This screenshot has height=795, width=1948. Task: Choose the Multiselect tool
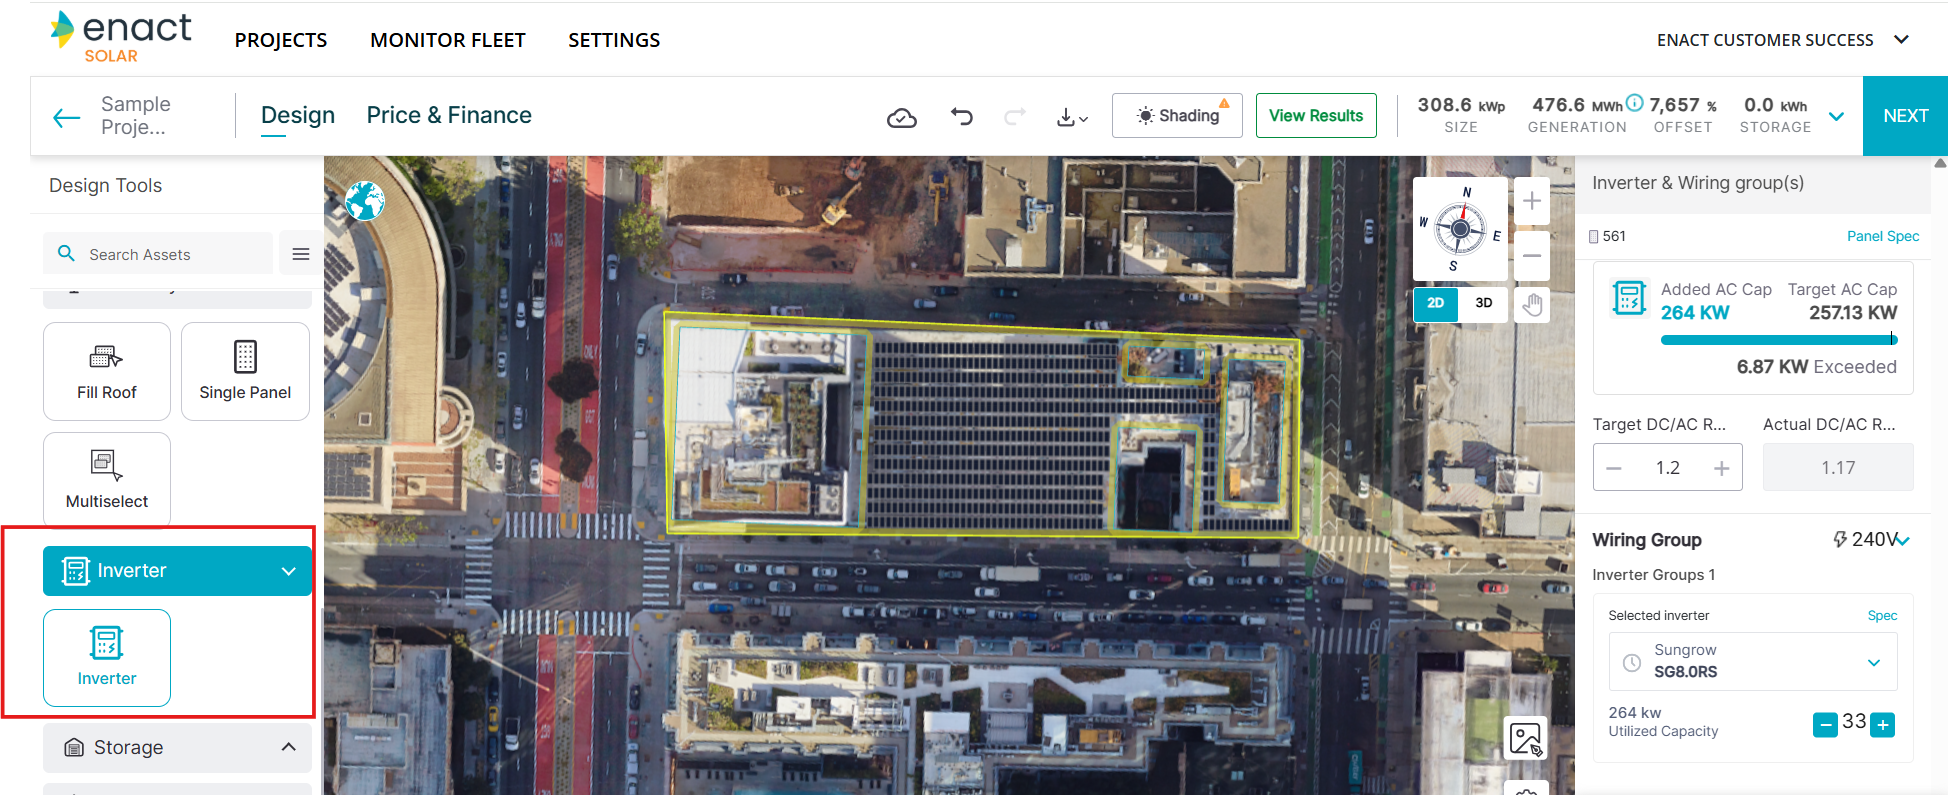[107, 479]
